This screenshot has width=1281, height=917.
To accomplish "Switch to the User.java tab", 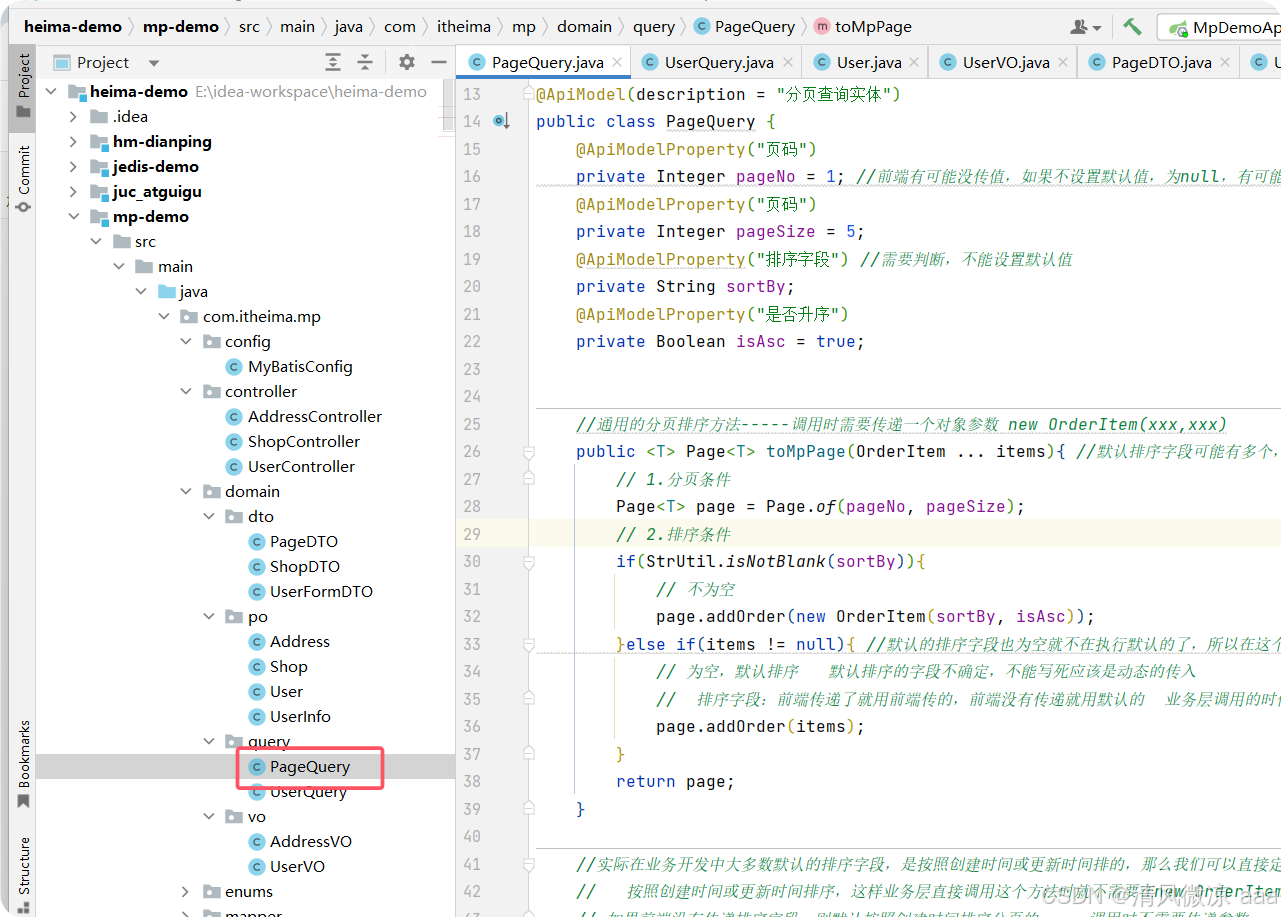I will [866, 62].
